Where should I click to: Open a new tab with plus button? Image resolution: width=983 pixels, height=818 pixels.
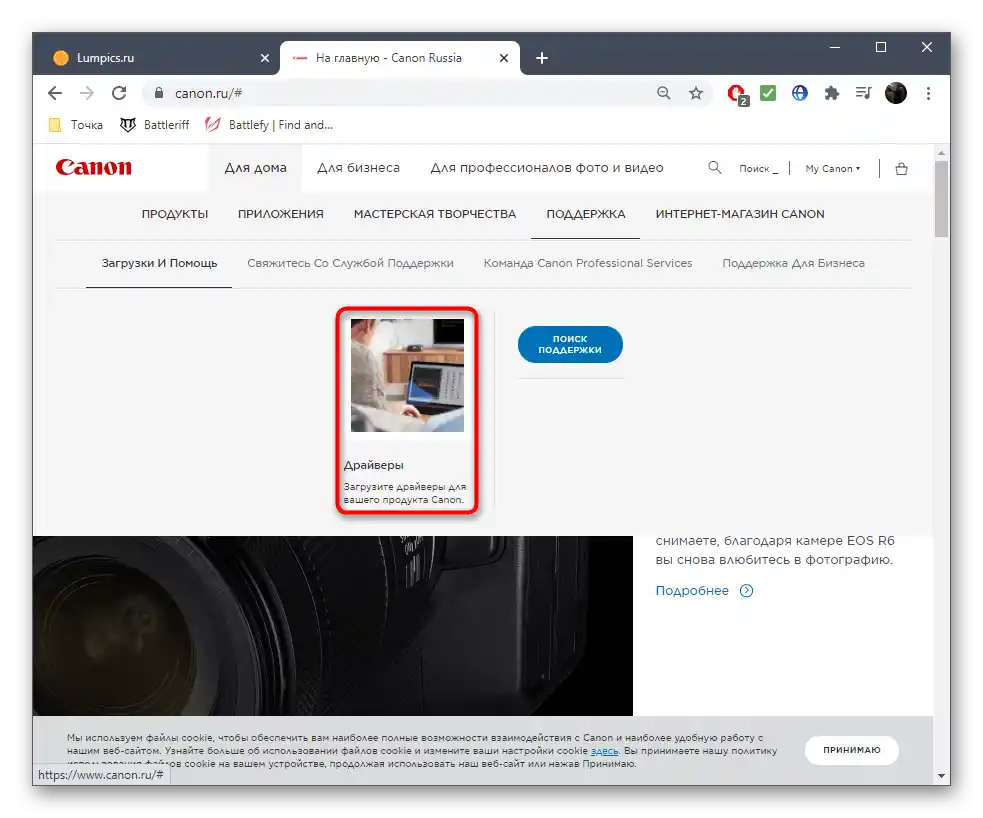click(x=542, y=58)
